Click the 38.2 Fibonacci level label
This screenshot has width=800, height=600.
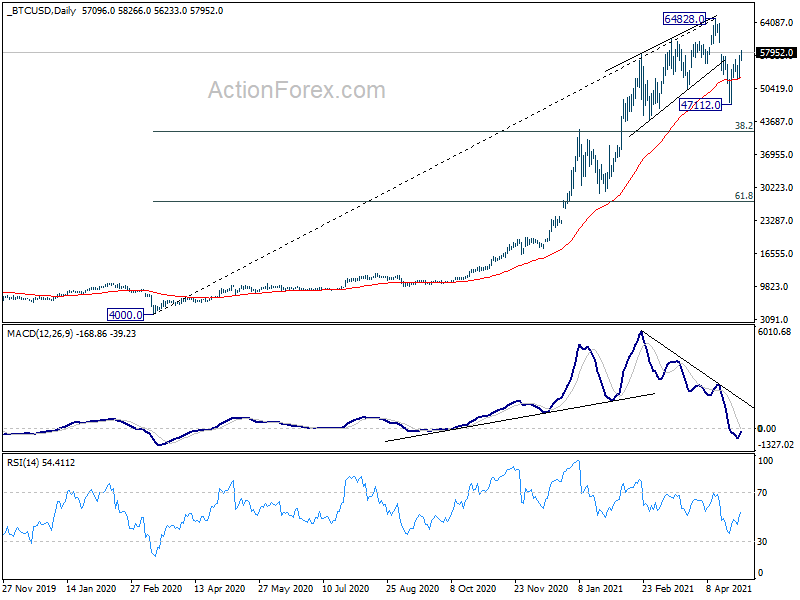[x=743, y=125]
